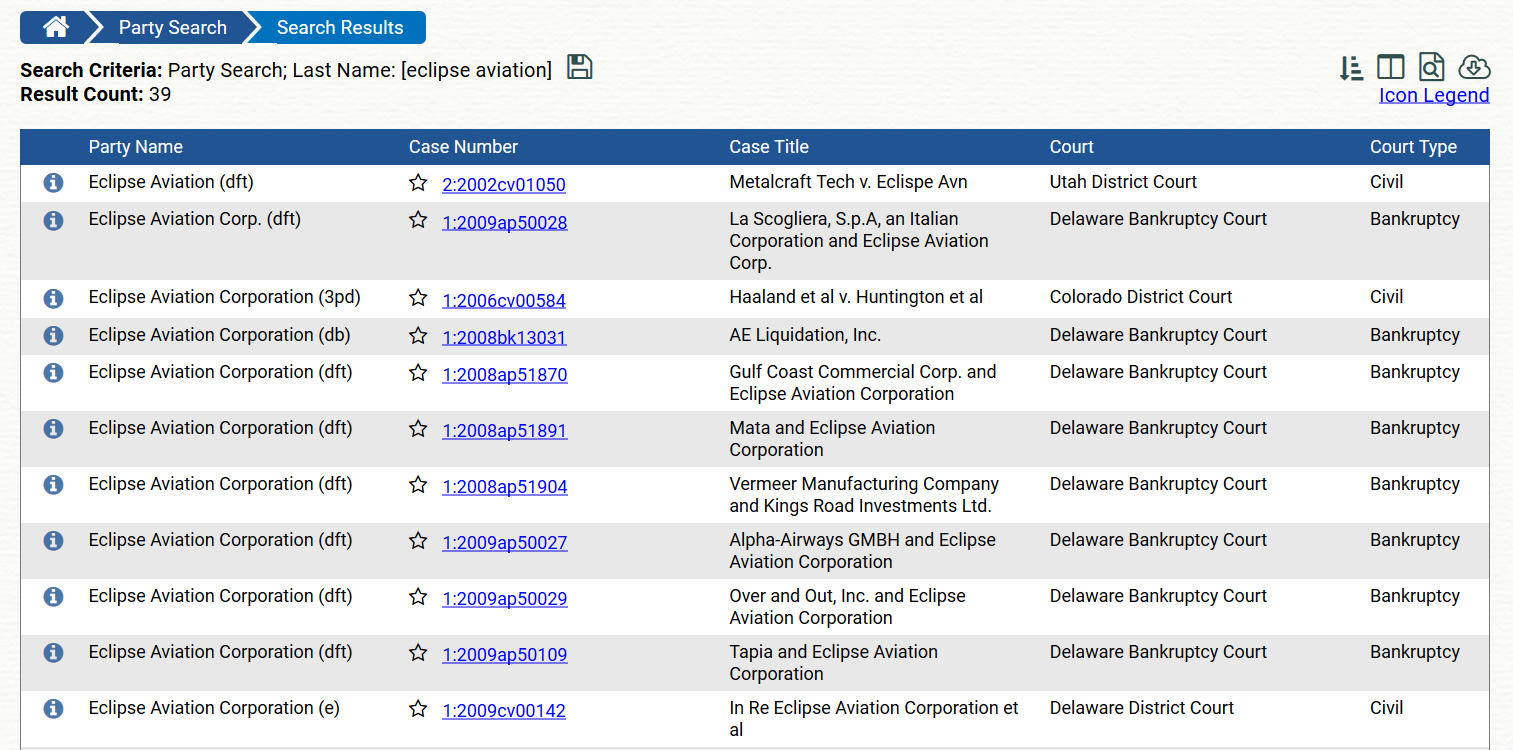Select case title Tapia and Eclipse Aviation Corporation
Viewport: 1513px width, 750px height.
click(x=834, y=663)
